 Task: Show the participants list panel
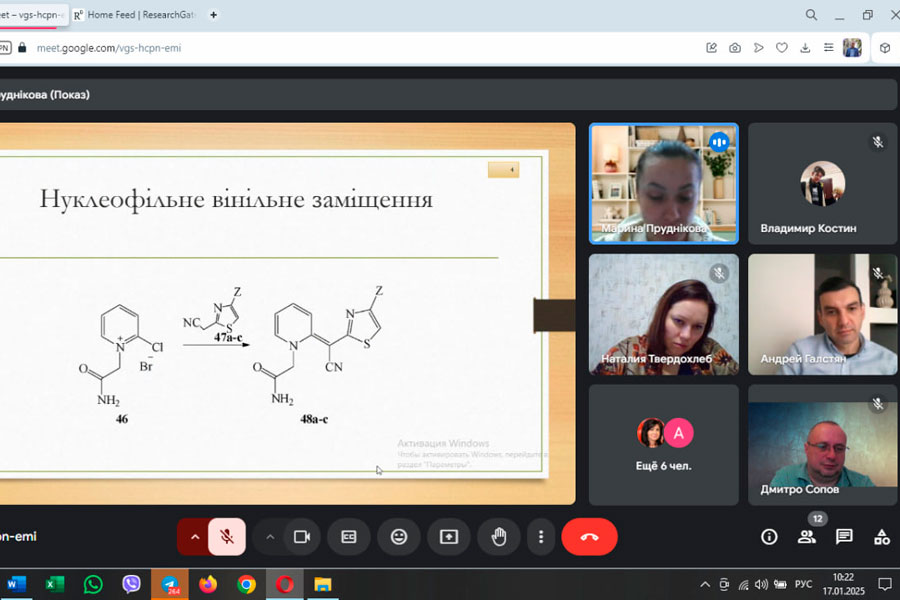tap(807, 537)
